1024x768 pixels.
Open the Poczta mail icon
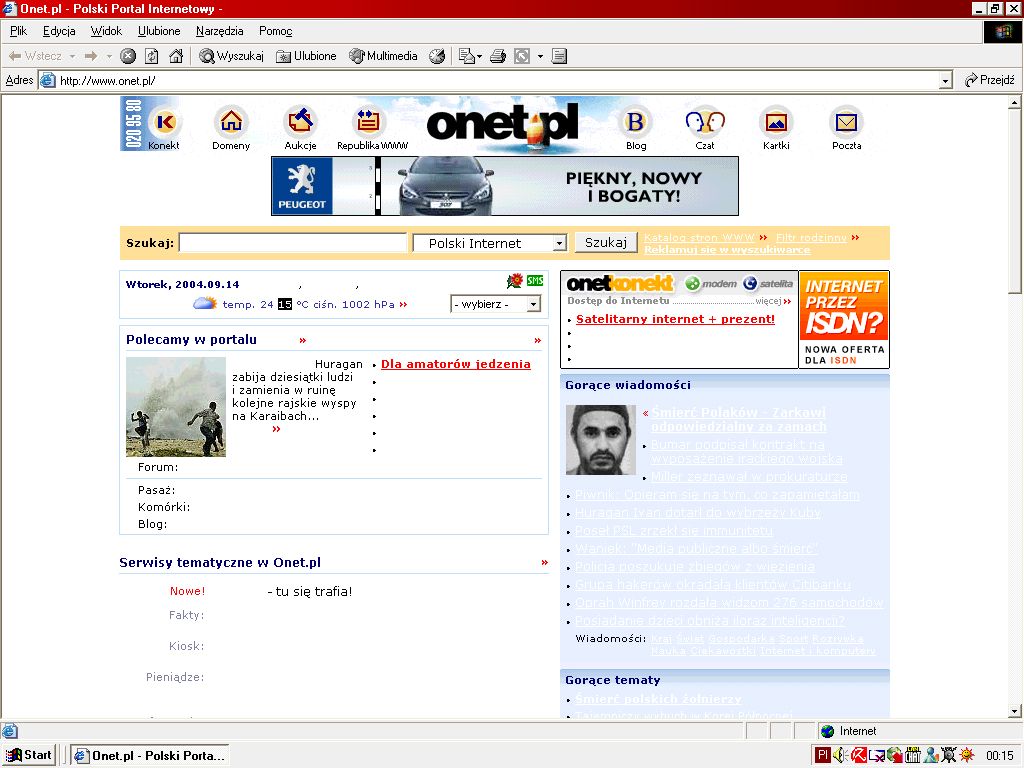pos(846,123)
